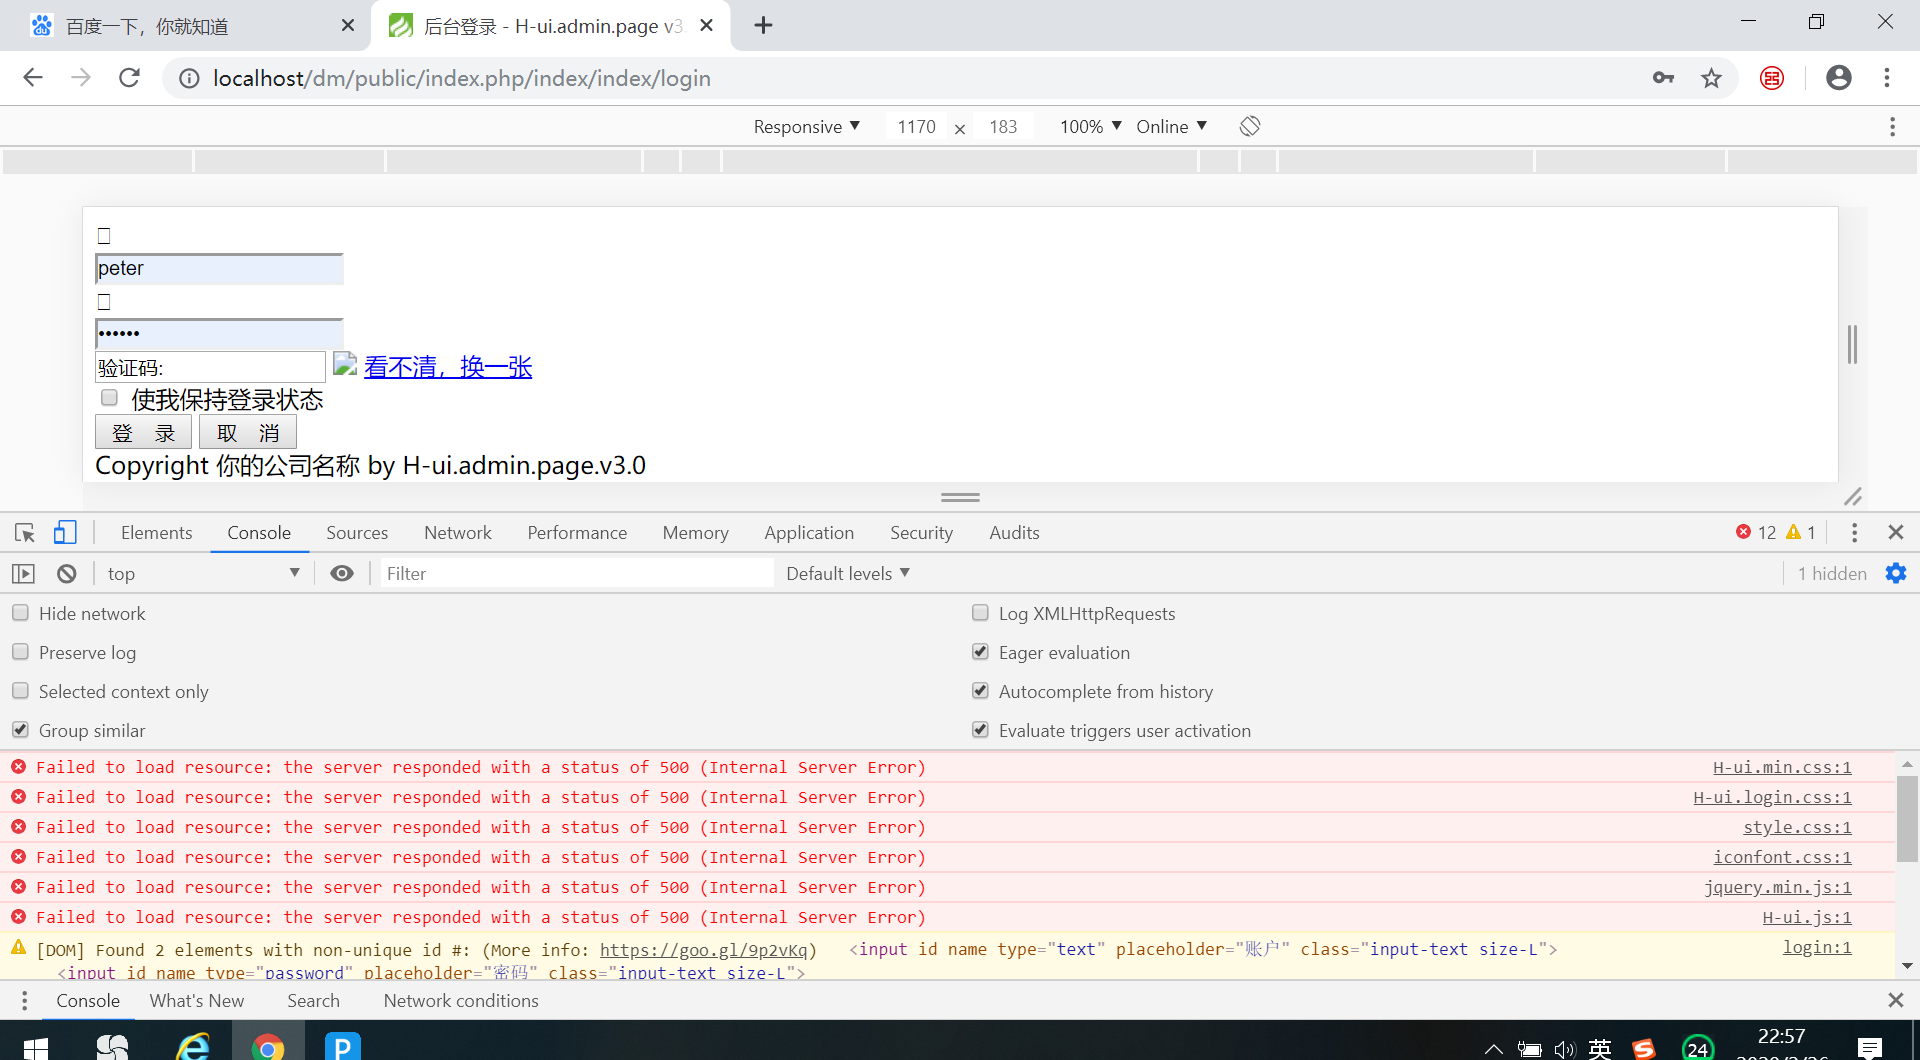Enable Preserve log option
The width and height of the screenshot is (1920, 1060).
[x=21, y=652]
